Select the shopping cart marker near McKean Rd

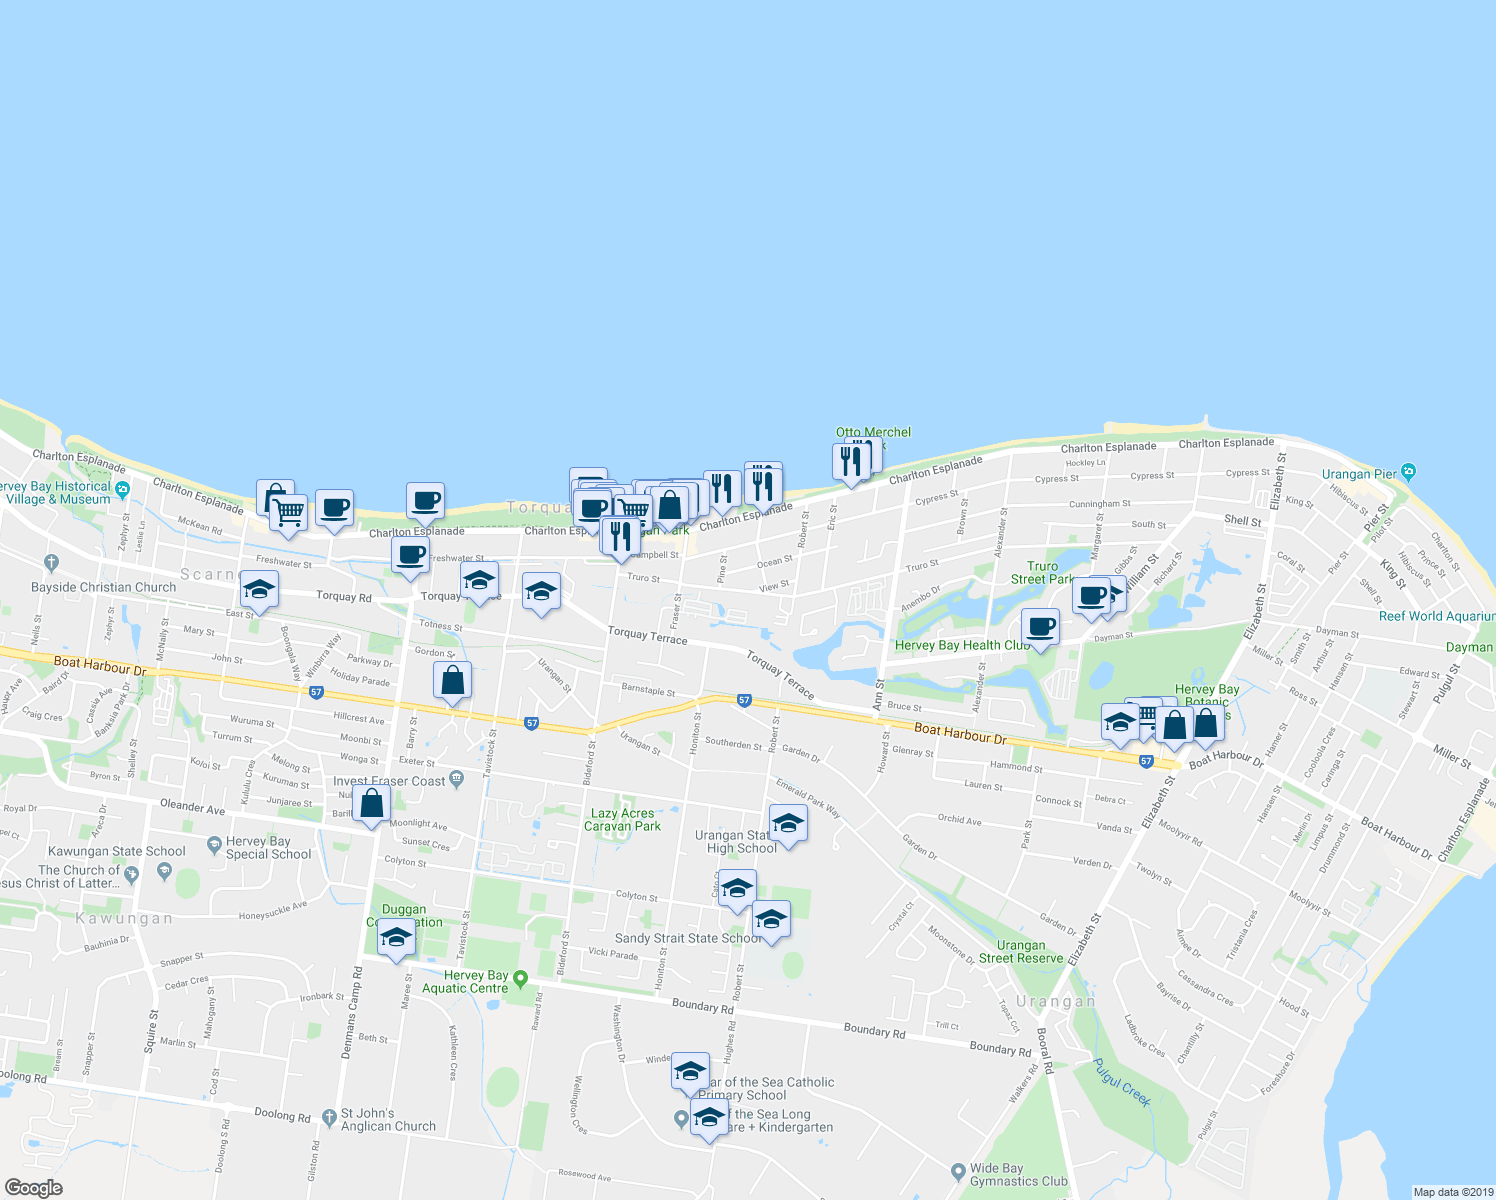click(288, 514)
